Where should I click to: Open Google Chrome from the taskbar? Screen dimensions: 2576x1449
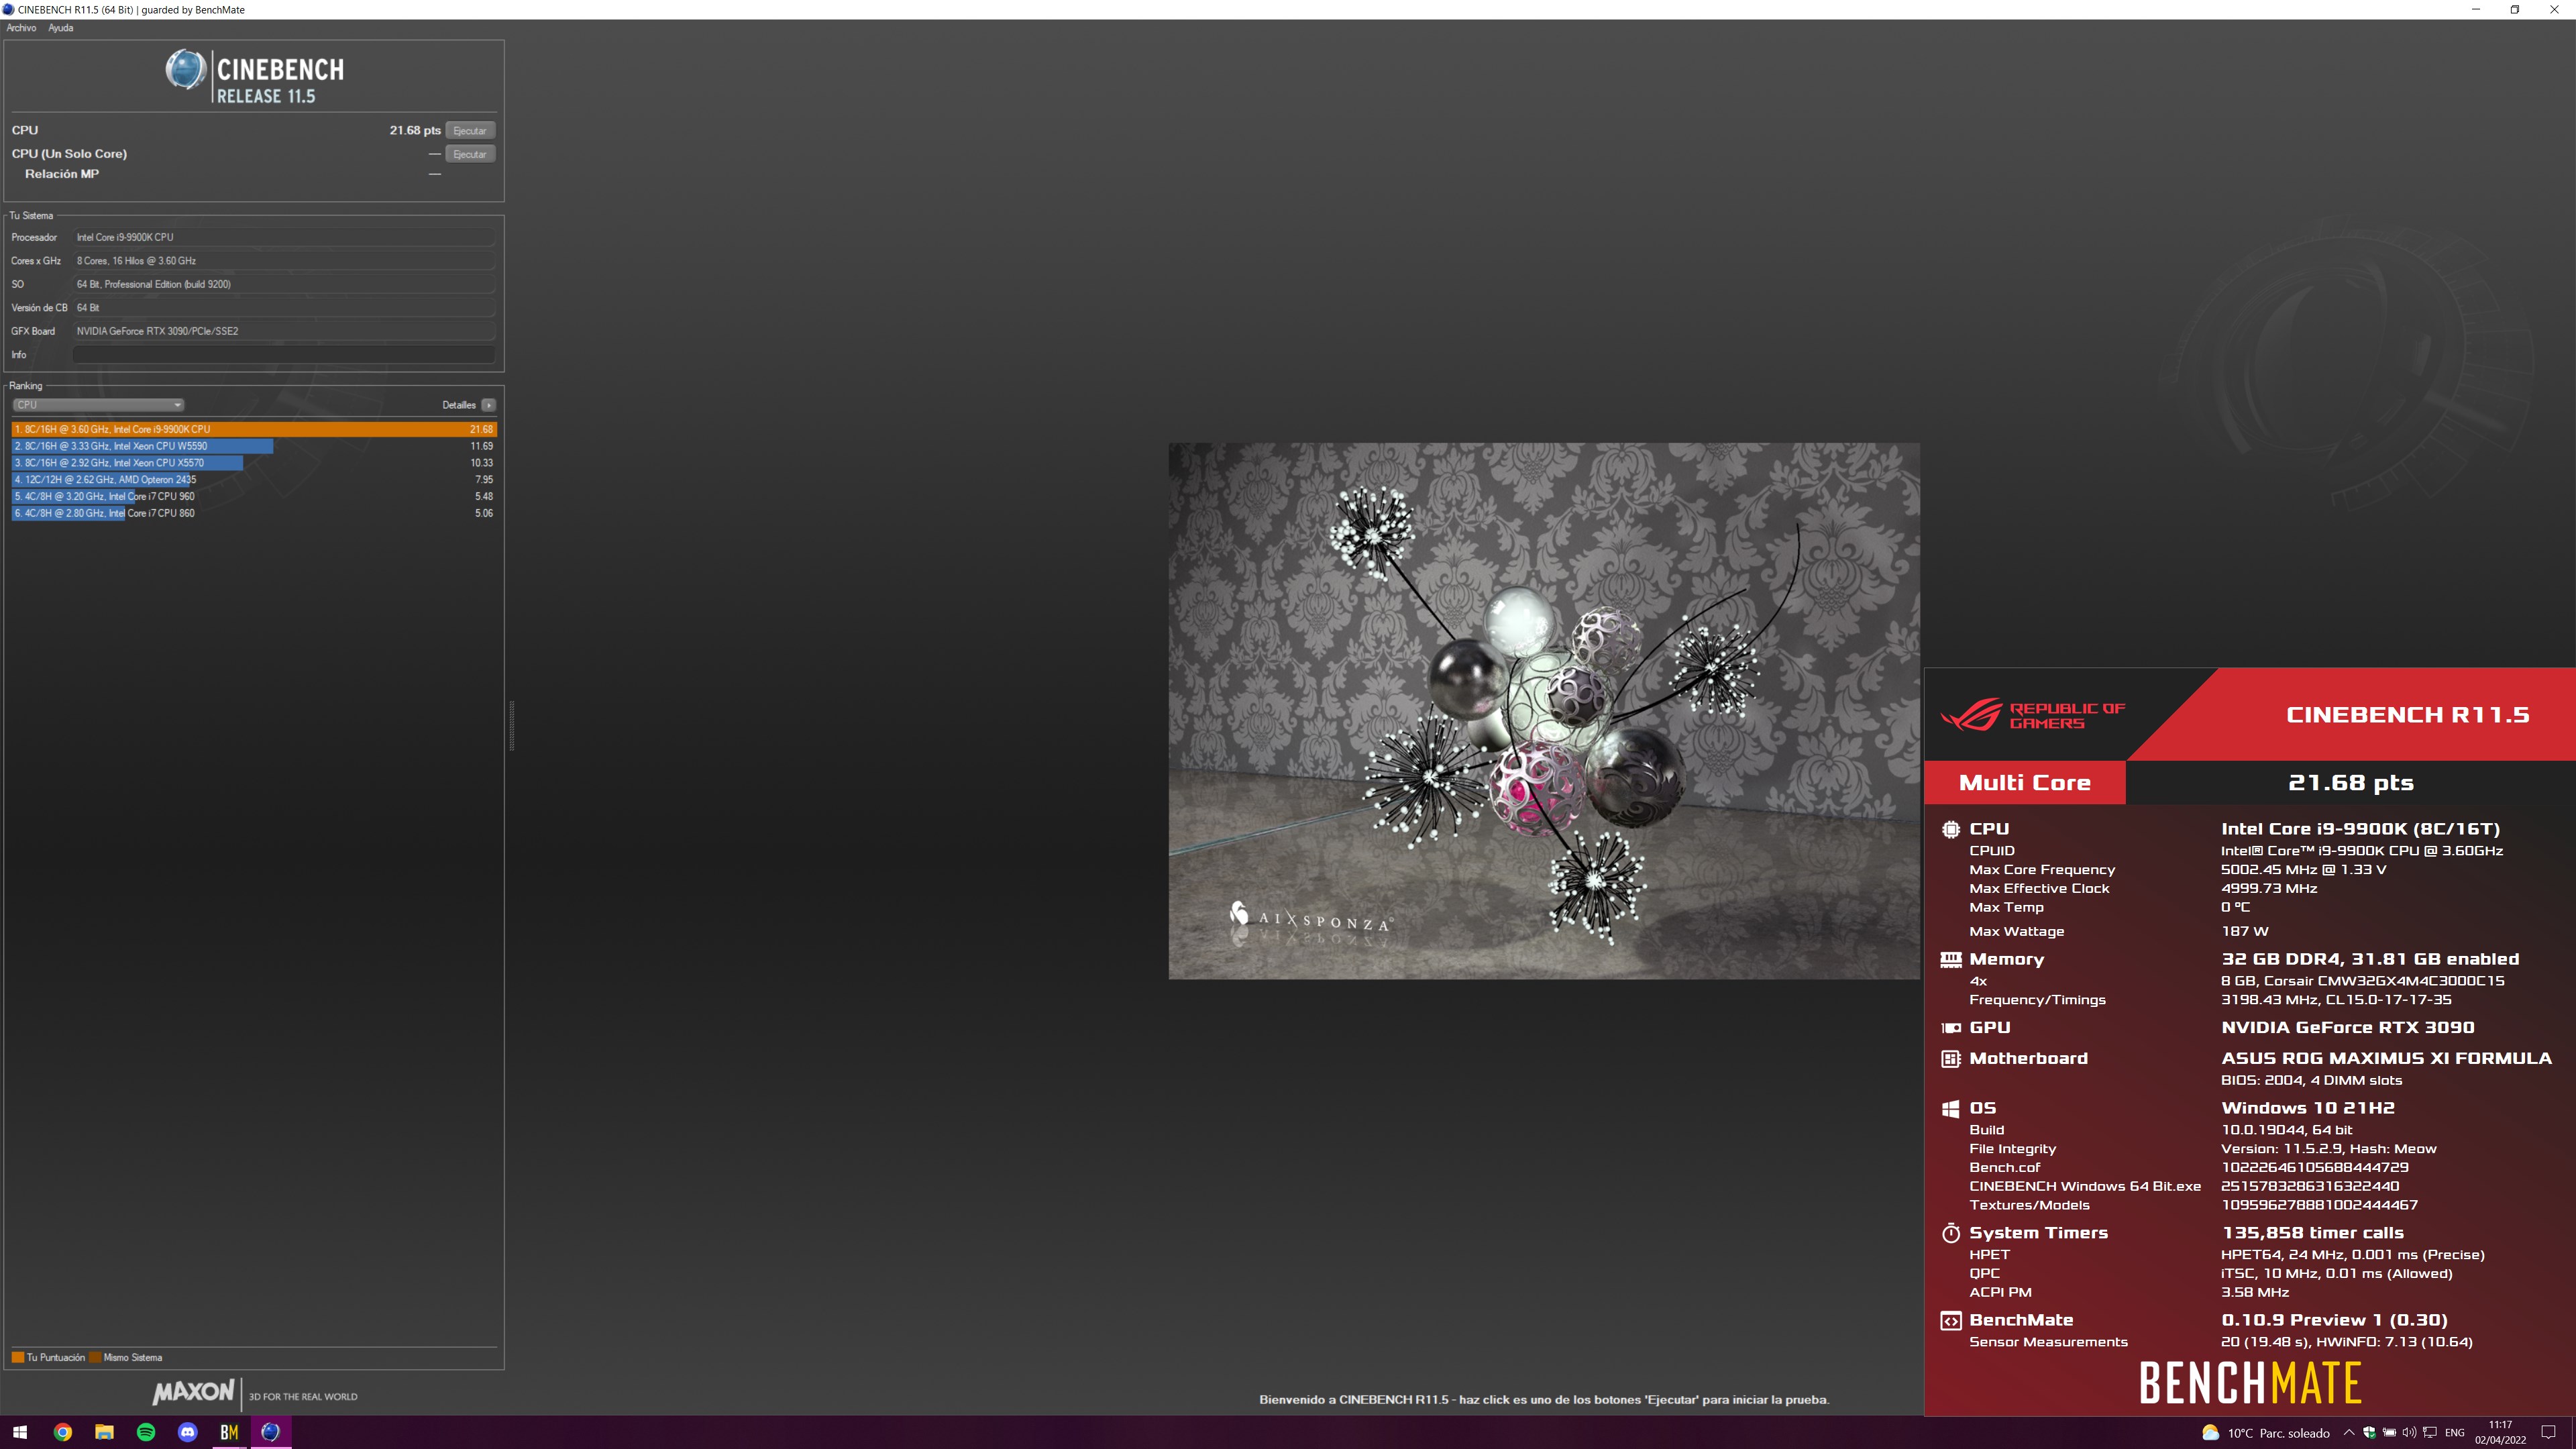[x=62, y=1432]
